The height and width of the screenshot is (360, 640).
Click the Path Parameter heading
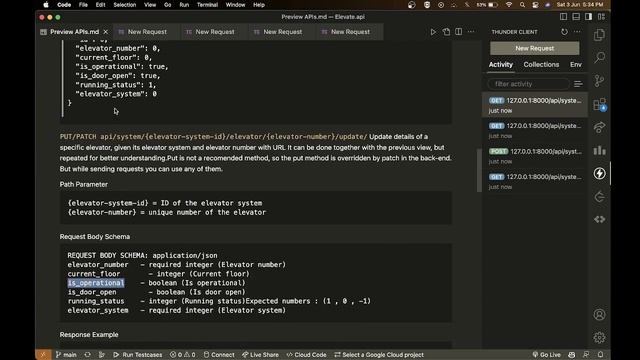(x=84, y=184)
